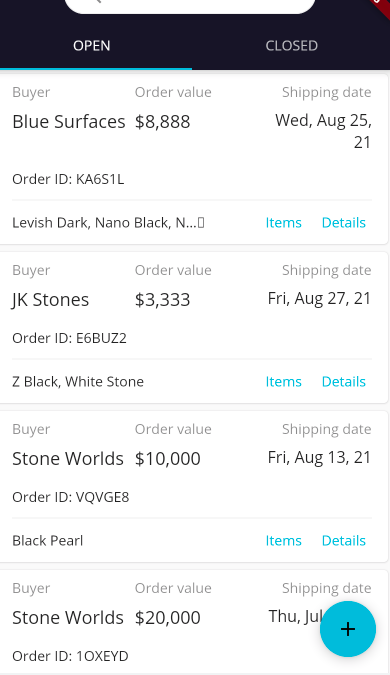Open the Stone Worlds $20,000 order card
The height and width of the screenshot is (675, 390).
click(194, 622)
